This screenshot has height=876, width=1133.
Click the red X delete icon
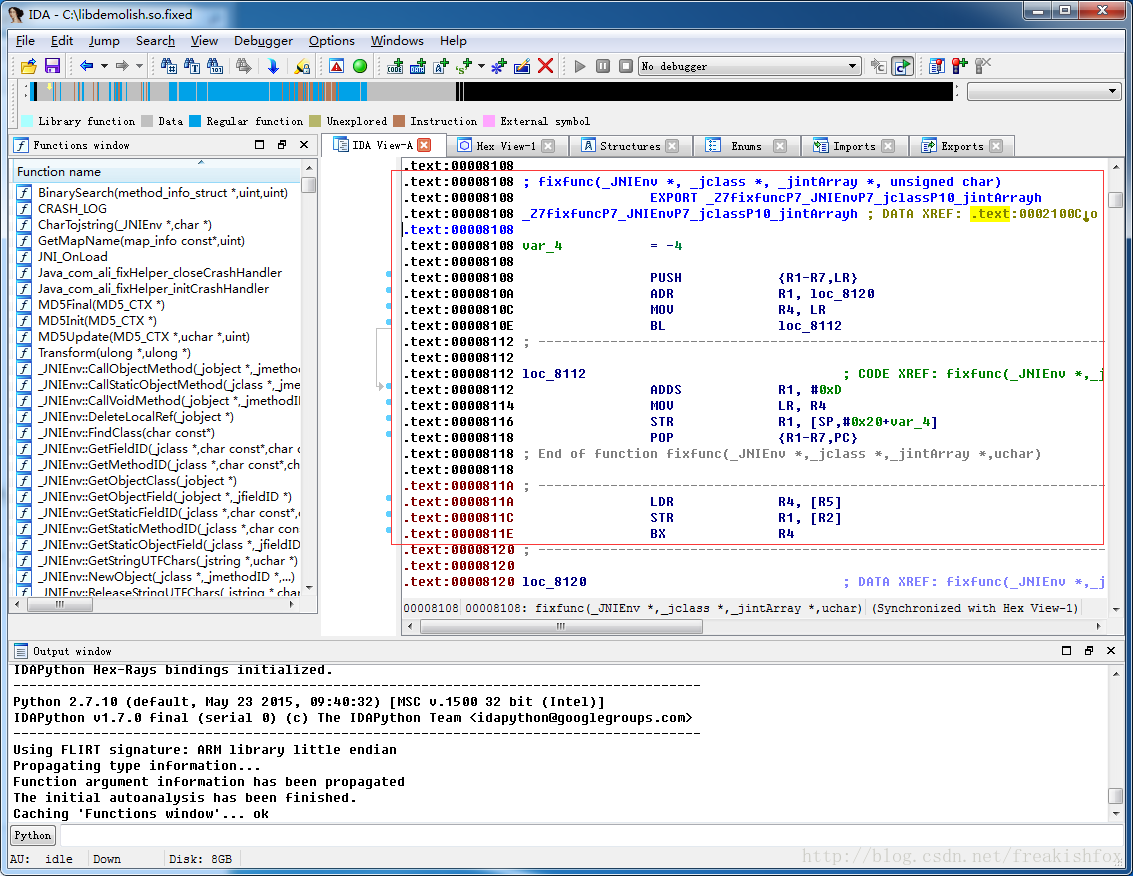546,66
